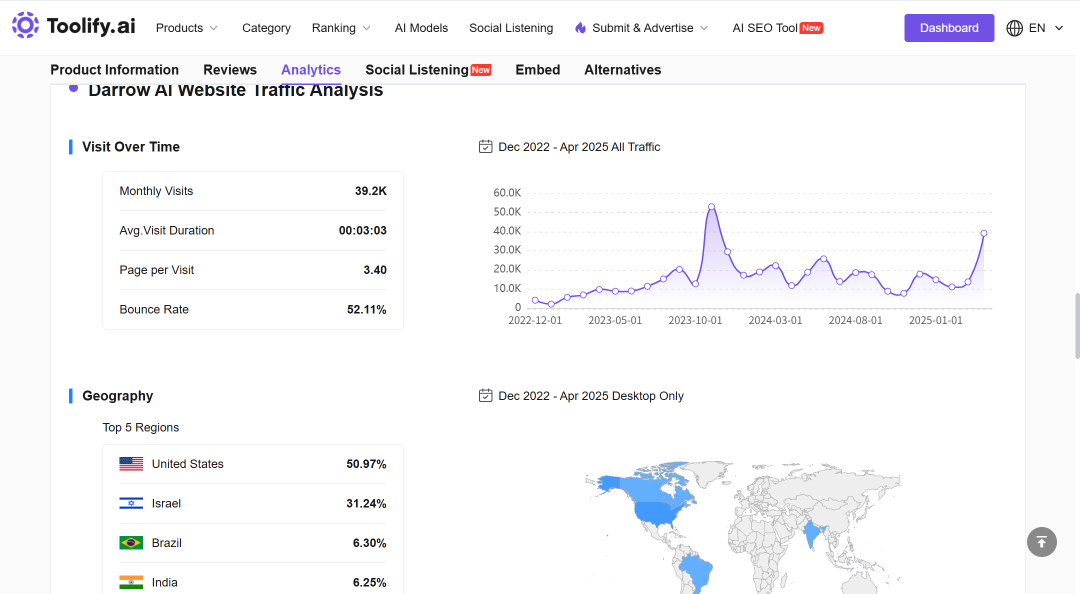This screenshot has height=594, width=1080.
Task: Switch to the Embed tab
Action: [538, 70]
